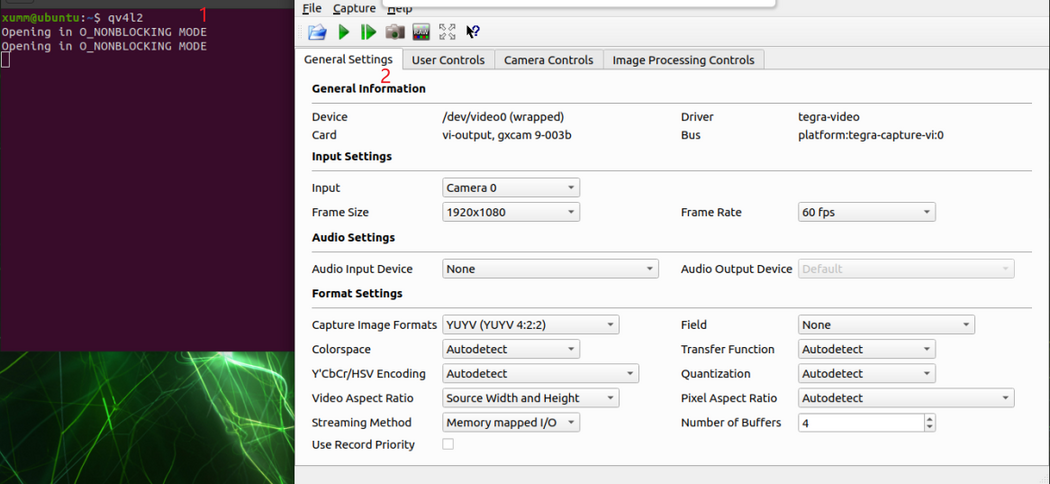Viewport: 1050px width, 484px height.
Task: Start capturing with the green play icon
Action: tap(343, 33)
